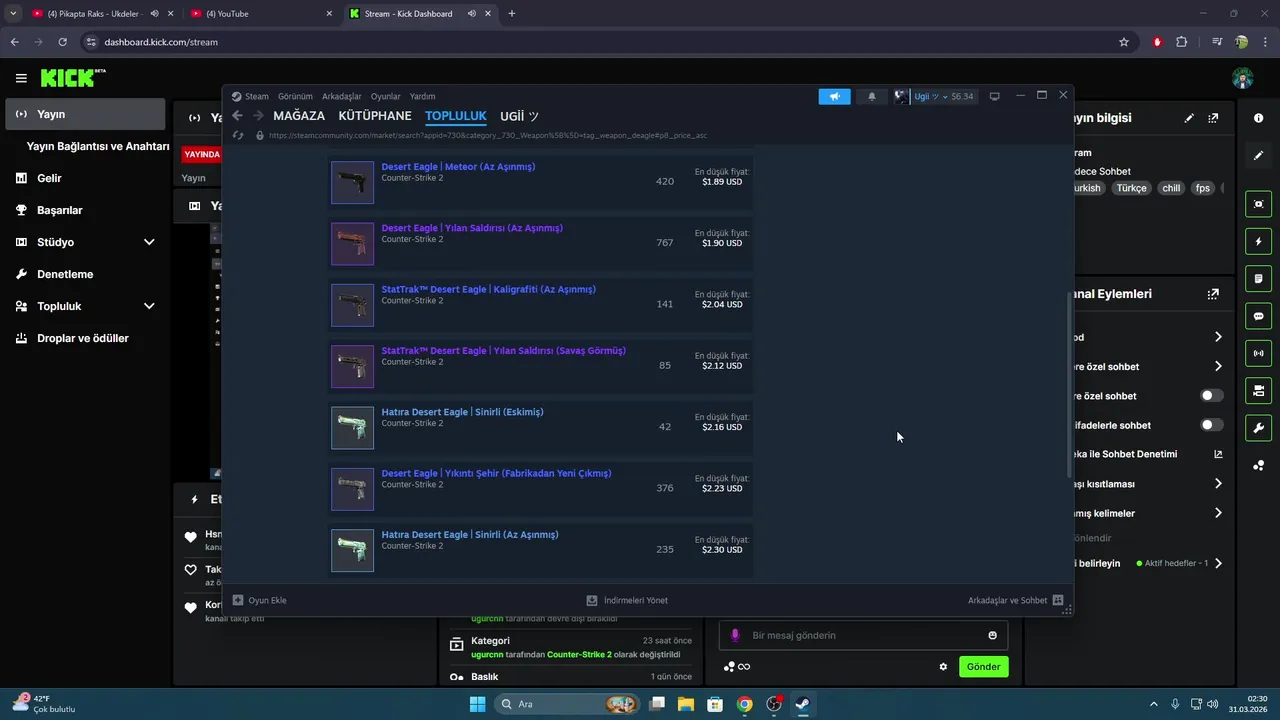Open the Kick hamburger menu
The image size is (1280, 720).
(x=21, y=78)
